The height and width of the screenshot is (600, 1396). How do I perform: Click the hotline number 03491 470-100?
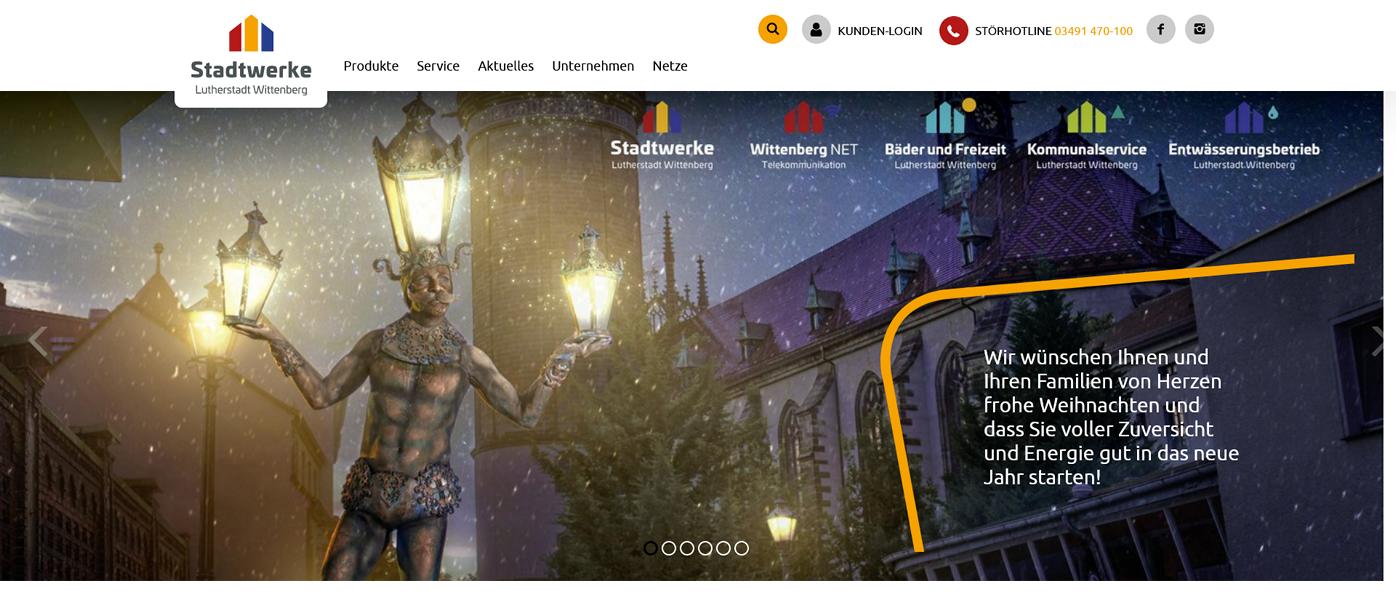(x=1094, y=31)
